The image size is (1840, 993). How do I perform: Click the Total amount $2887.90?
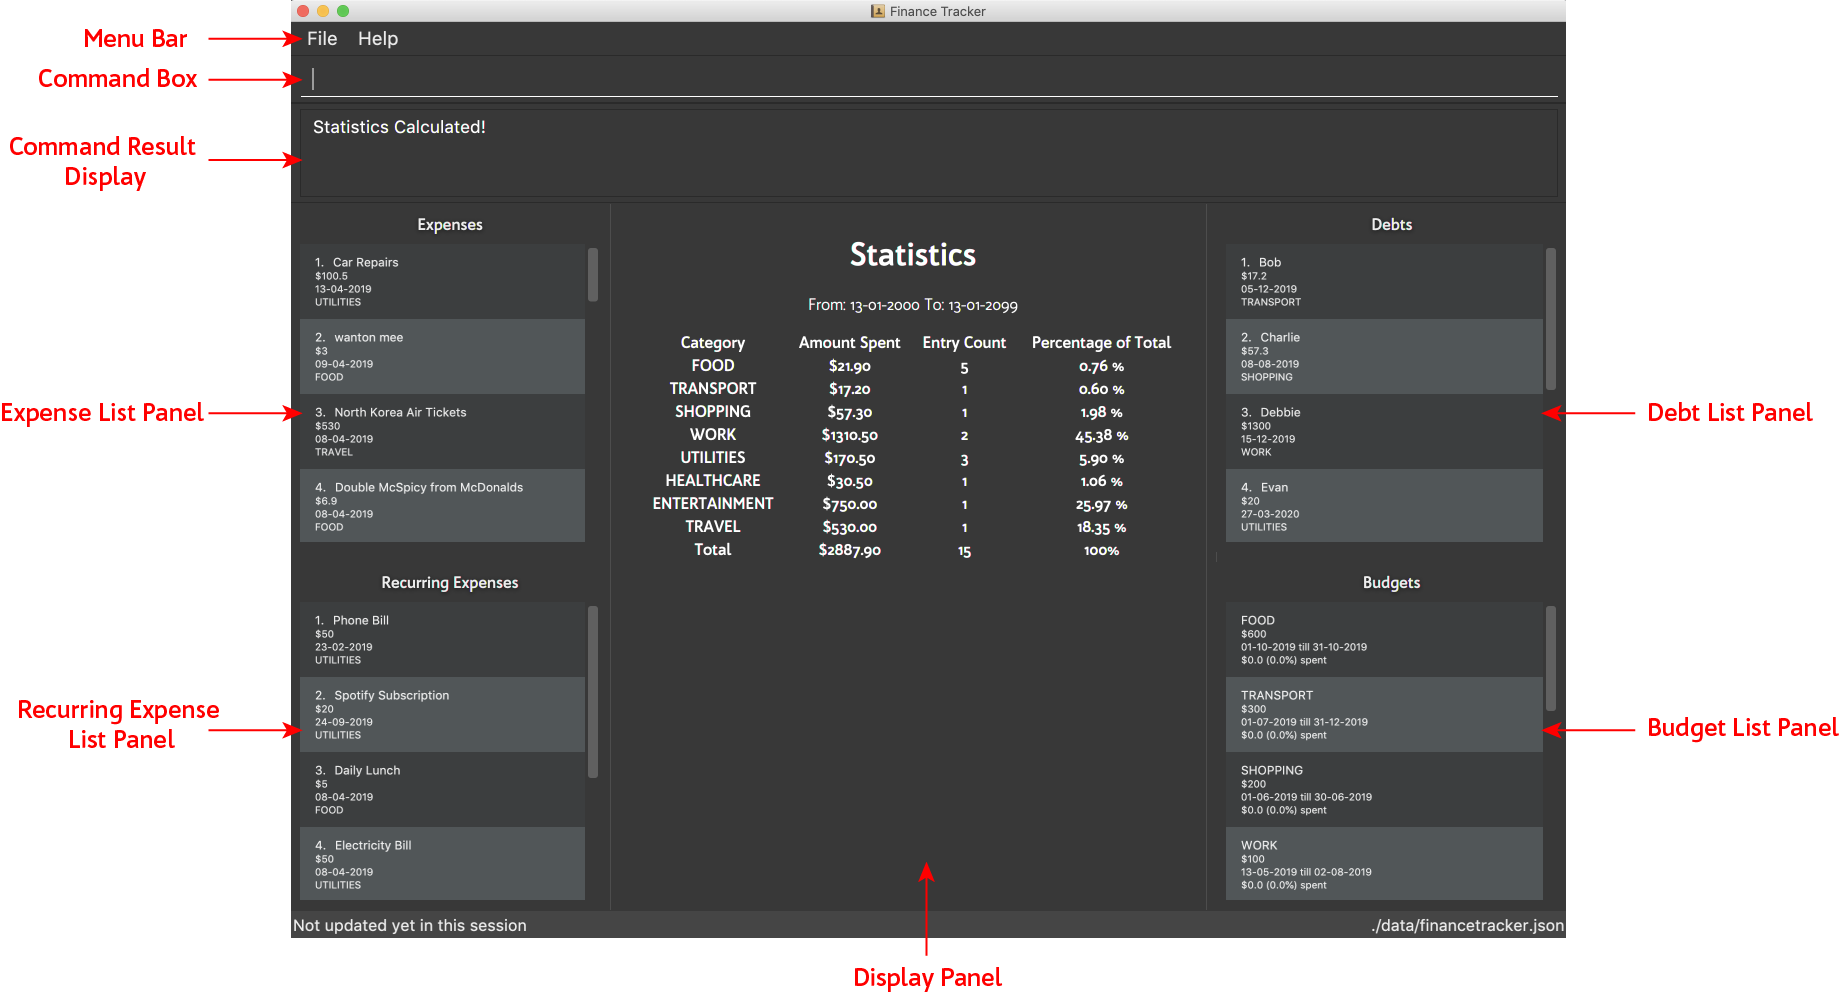[850, 550]
